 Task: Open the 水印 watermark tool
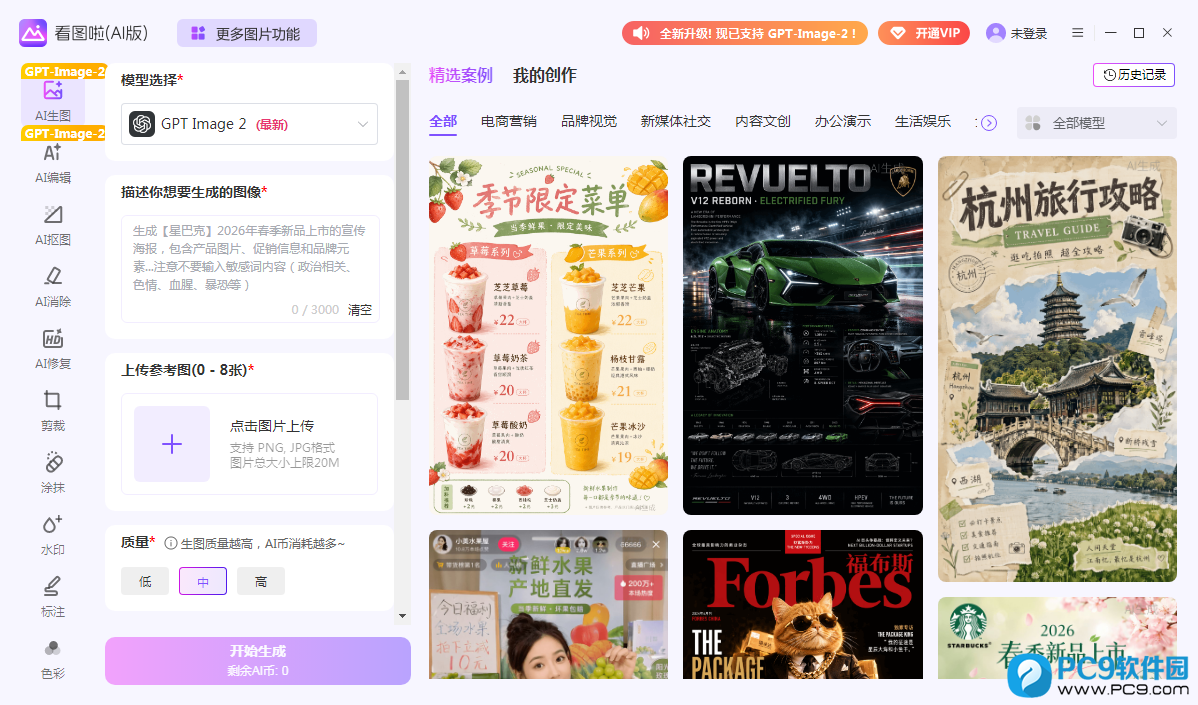pyautogui.click(x=53, y=535)
